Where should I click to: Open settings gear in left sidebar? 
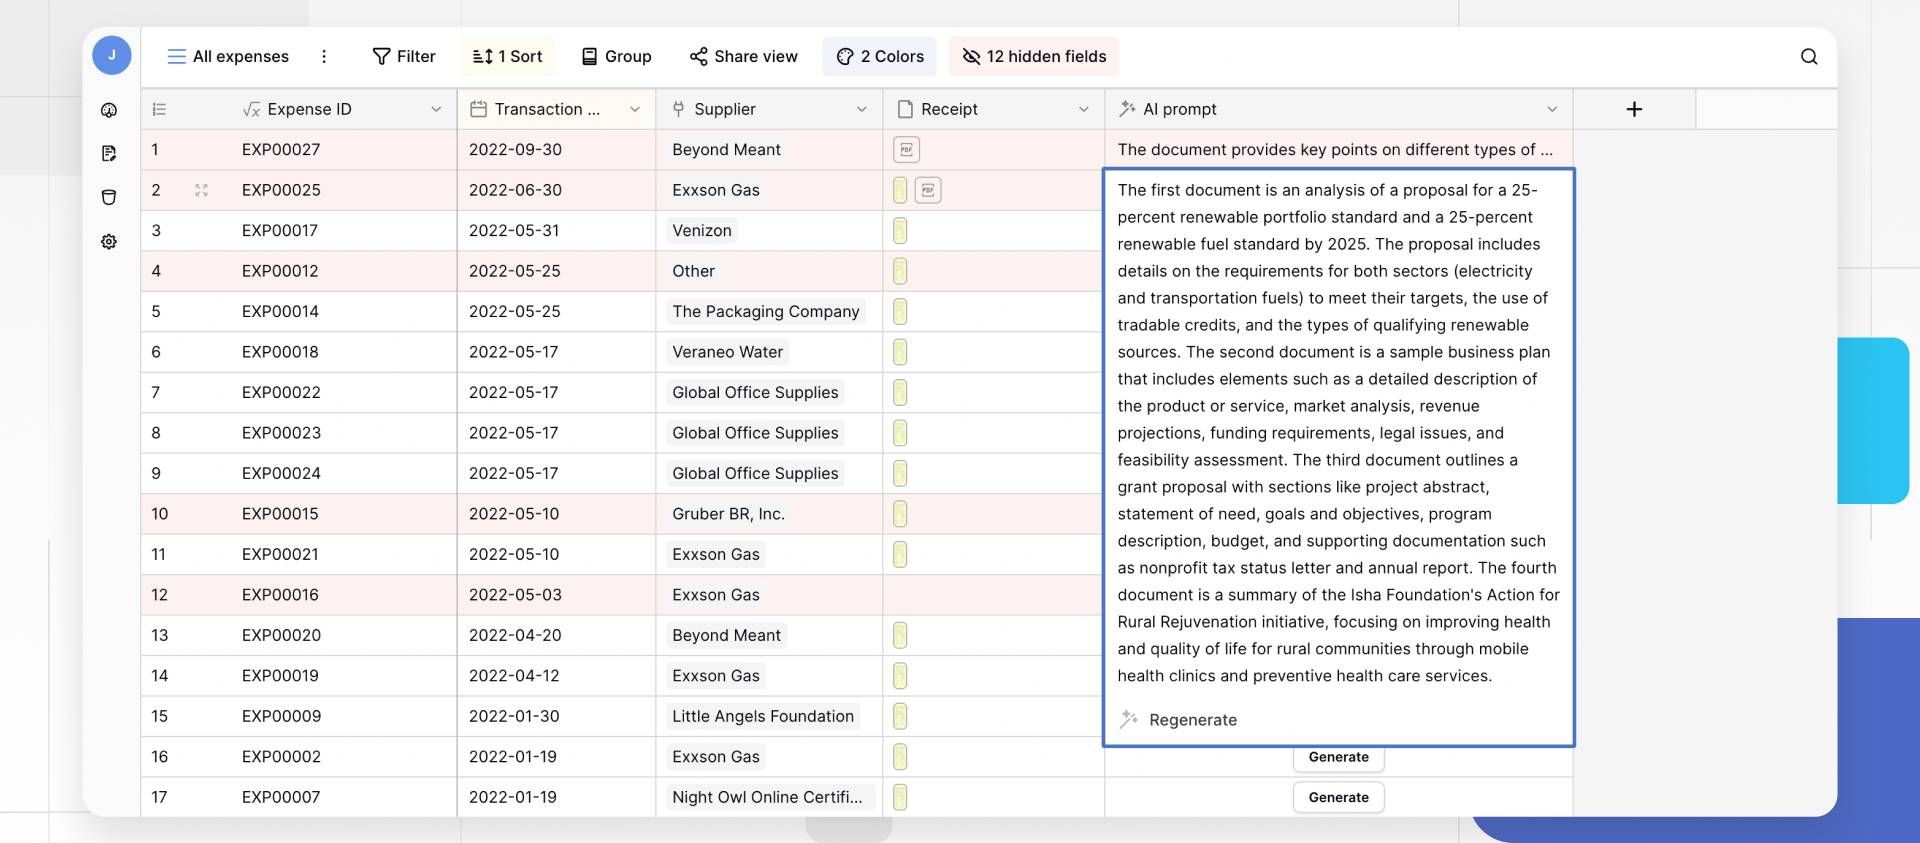point(109,242)
